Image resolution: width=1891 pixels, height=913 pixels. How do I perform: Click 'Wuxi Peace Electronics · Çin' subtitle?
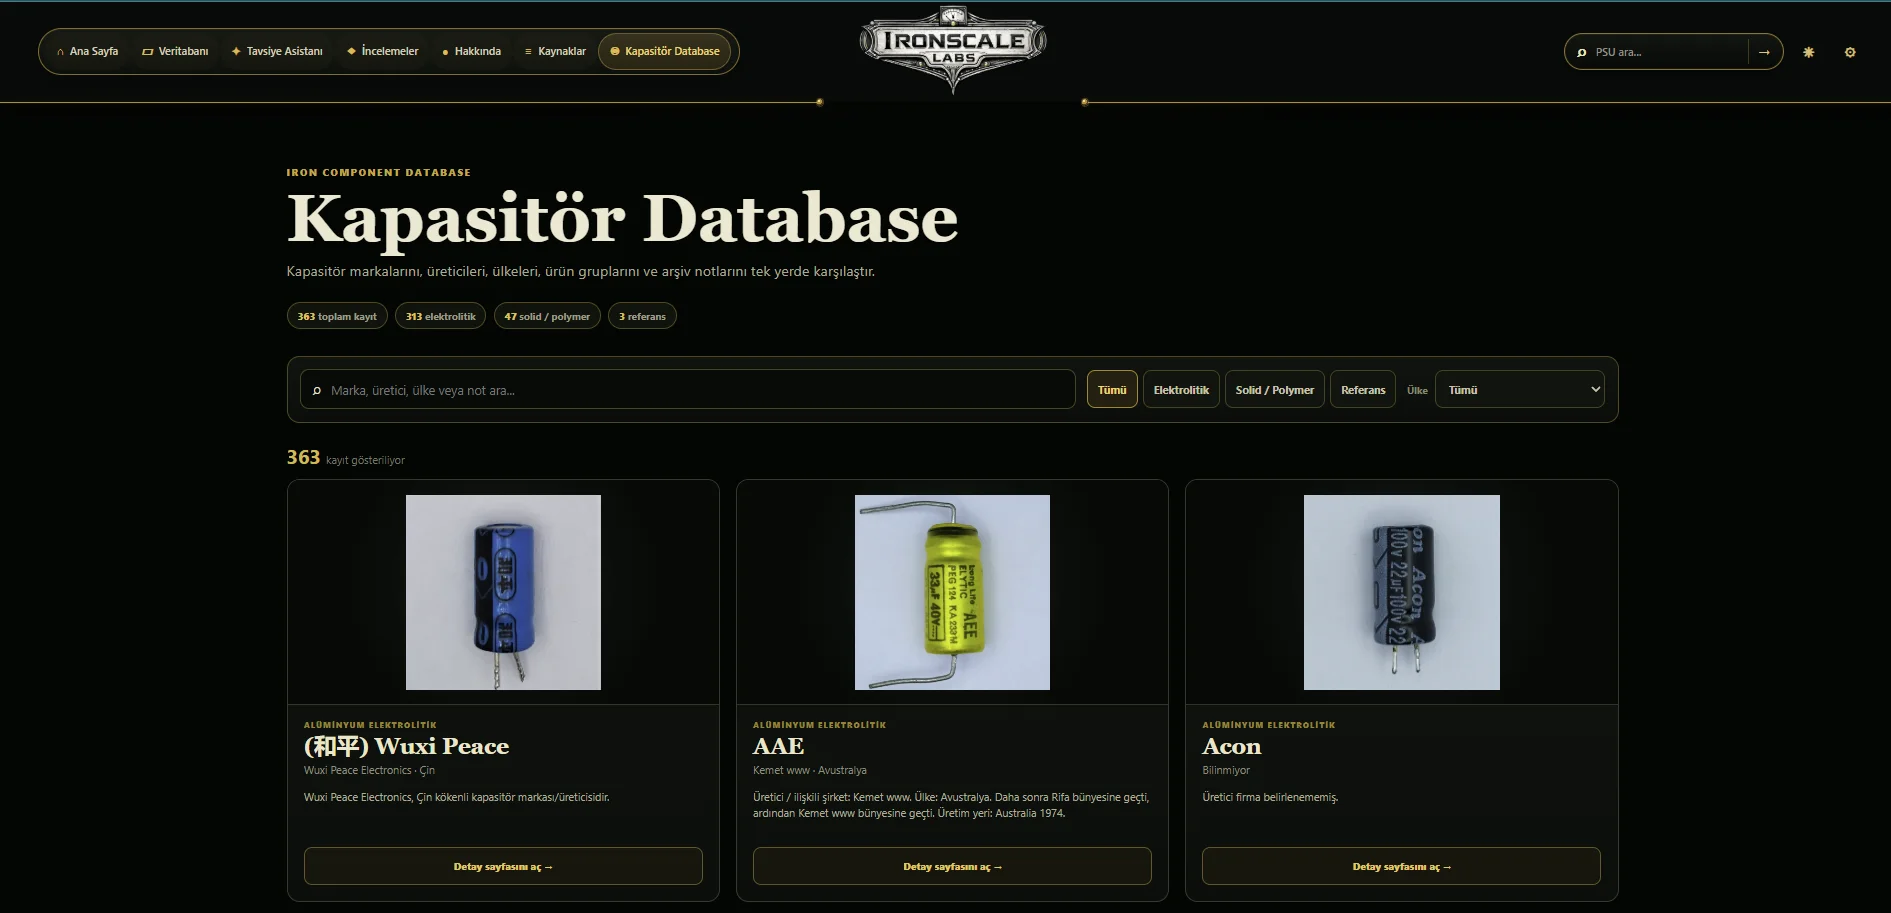point(369,770)
